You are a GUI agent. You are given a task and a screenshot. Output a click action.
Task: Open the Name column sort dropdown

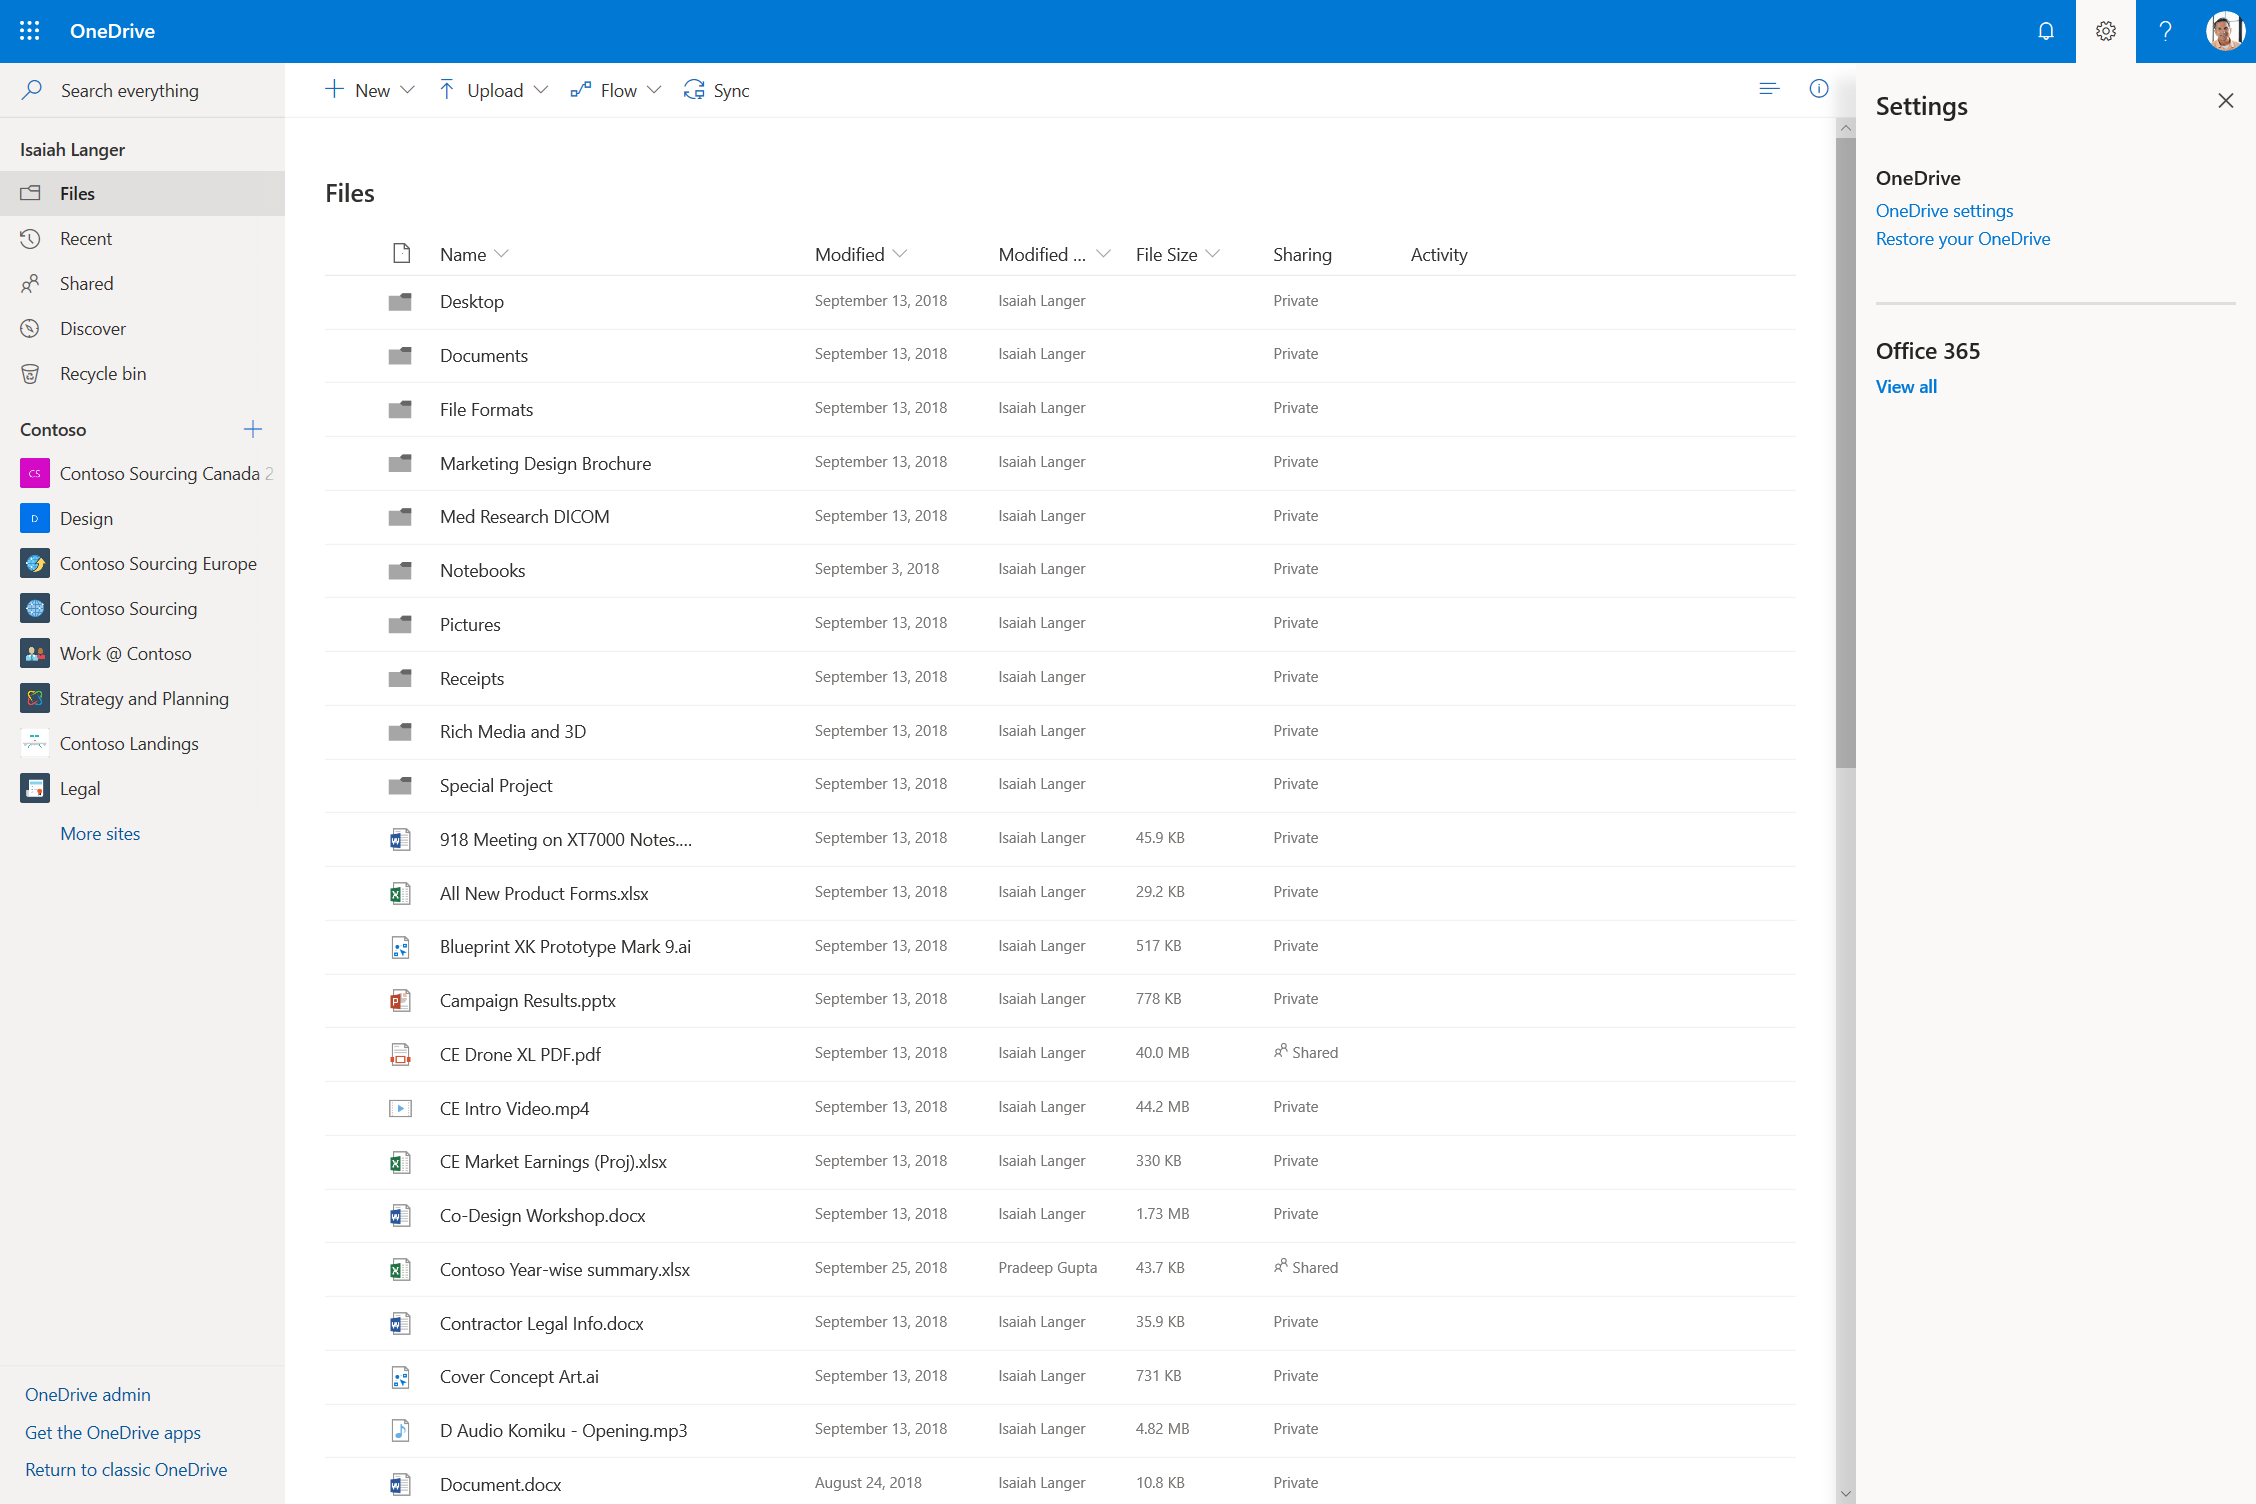tap(502, 254)
